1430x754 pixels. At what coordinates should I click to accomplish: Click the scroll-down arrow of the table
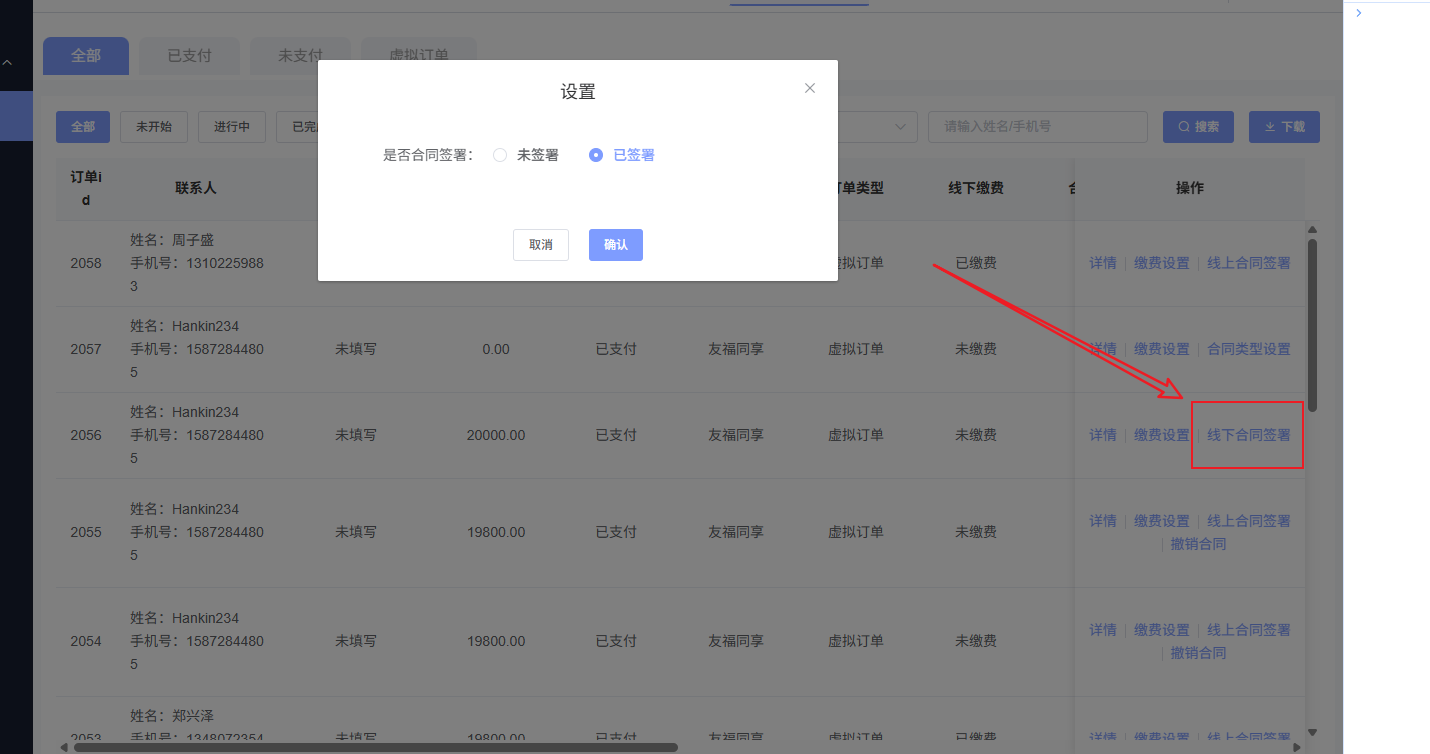1312,733
